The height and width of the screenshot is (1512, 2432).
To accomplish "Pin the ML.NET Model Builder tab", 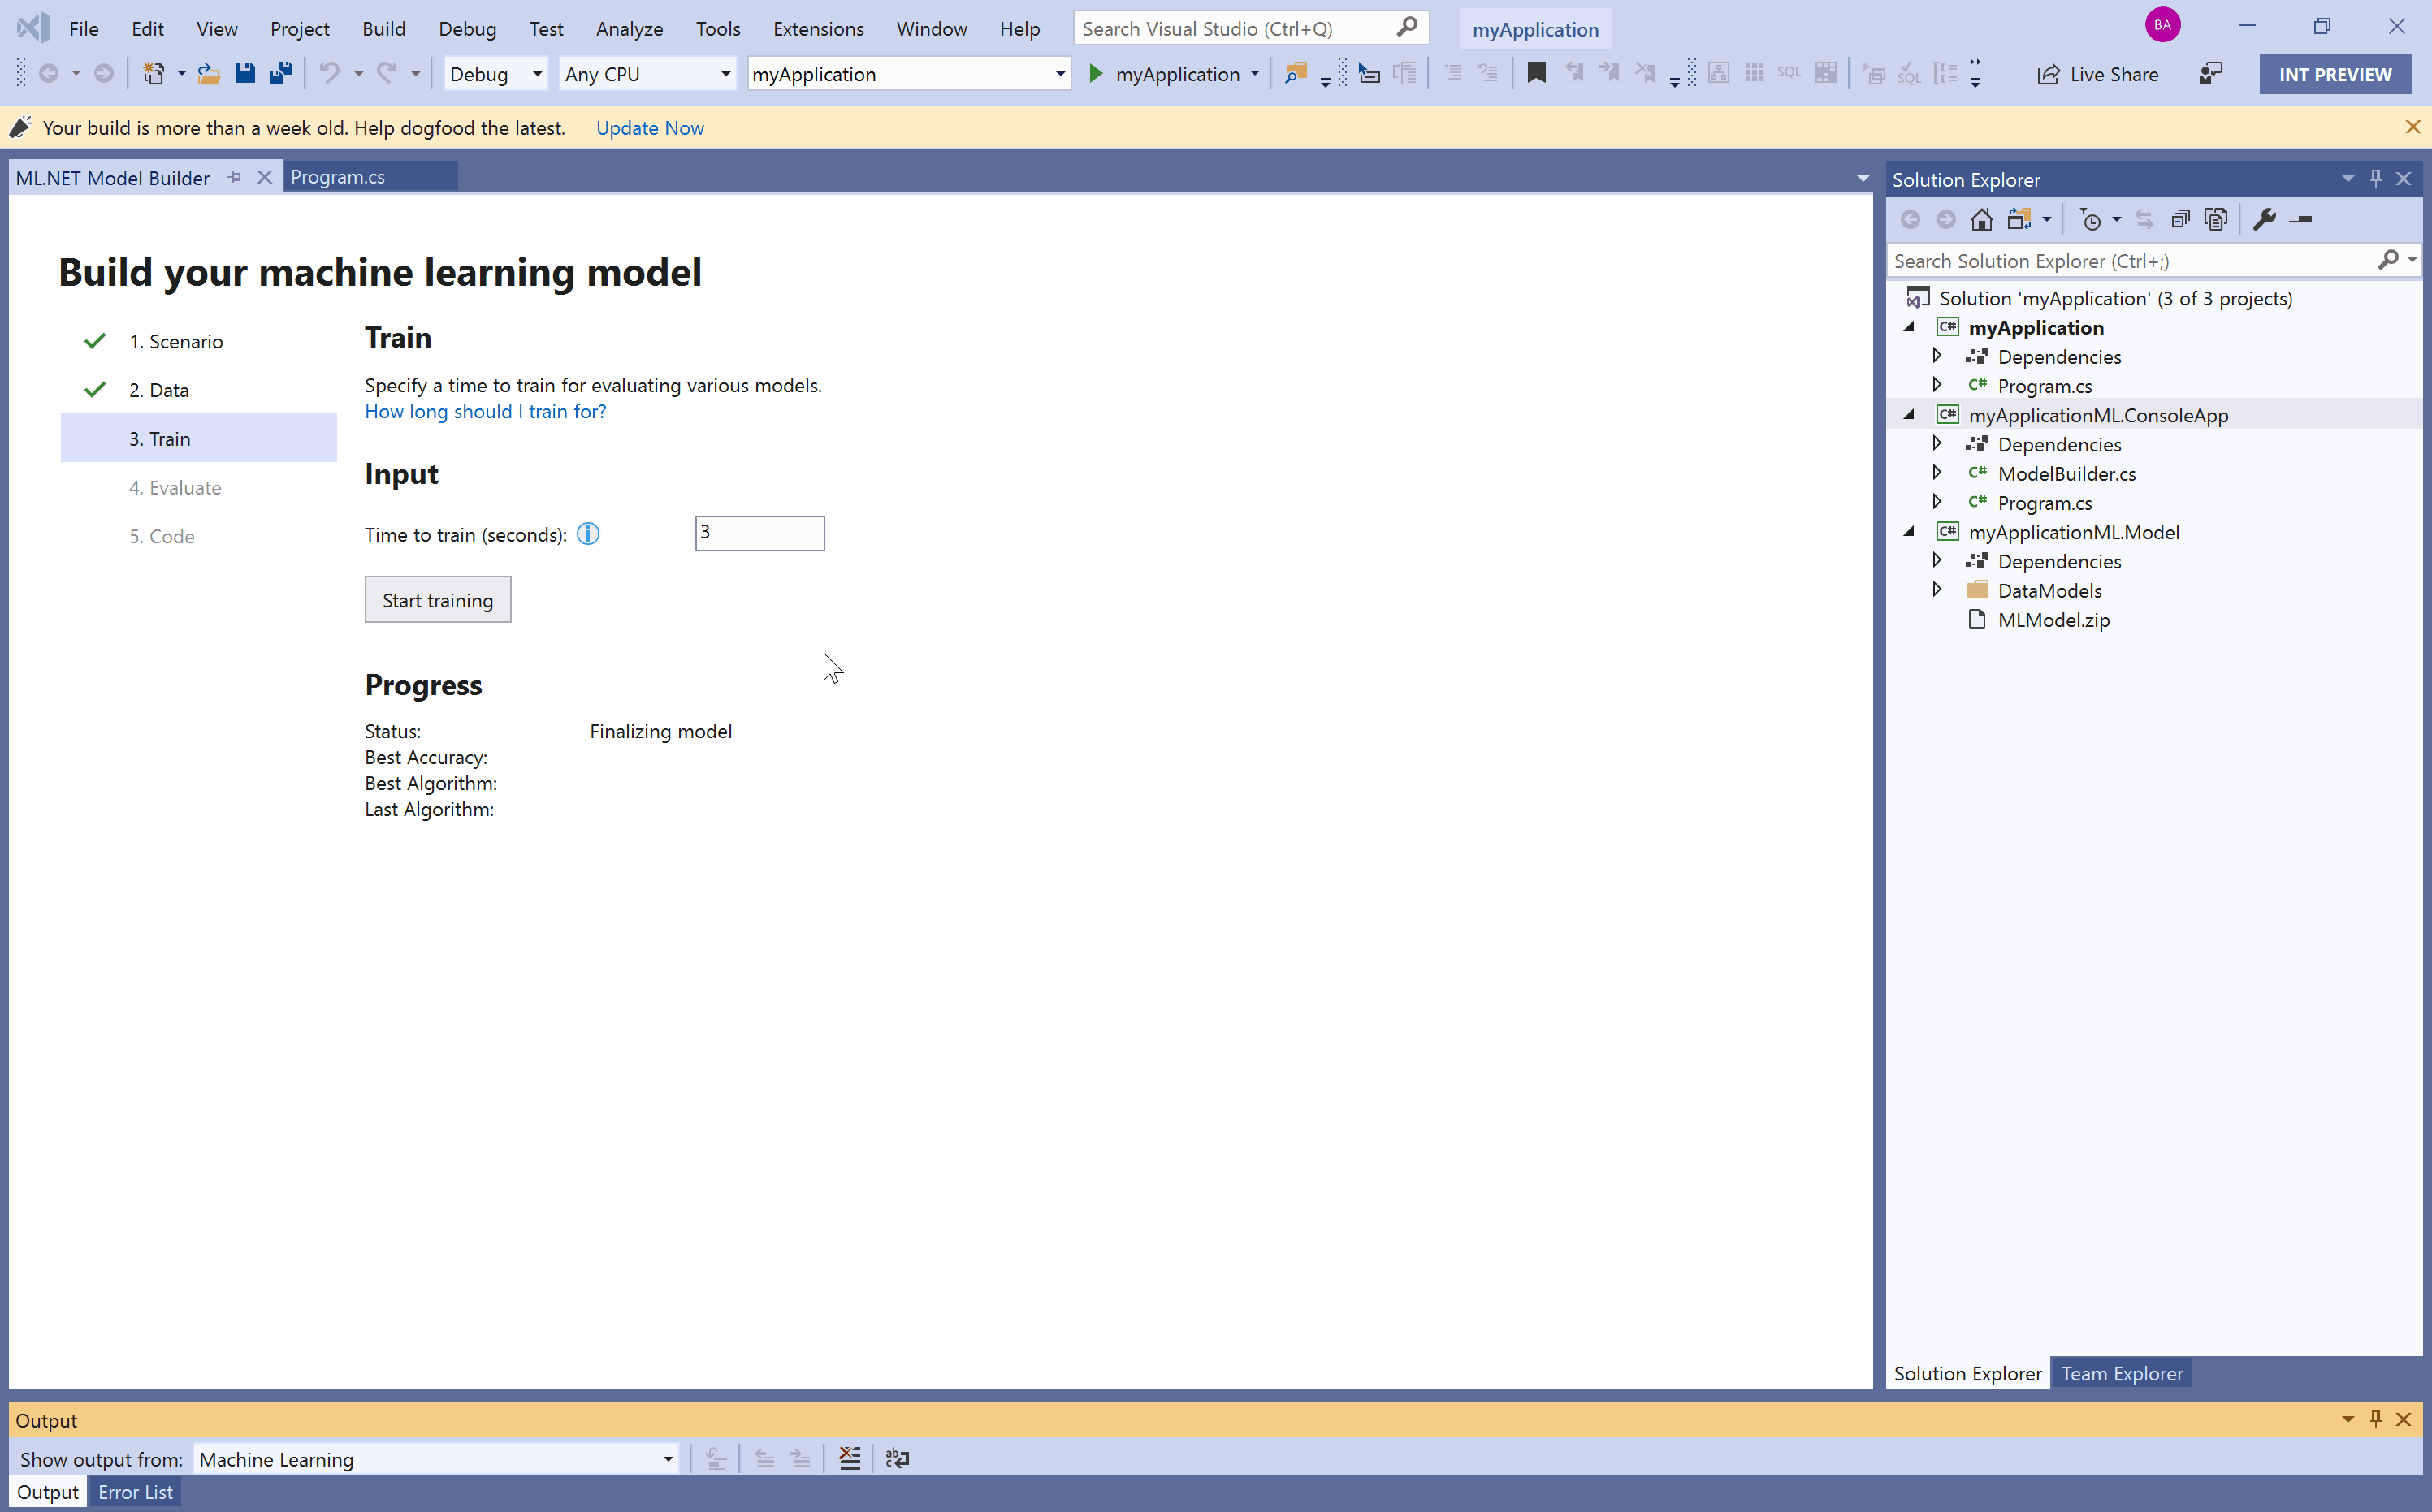I will click(235, 177).
